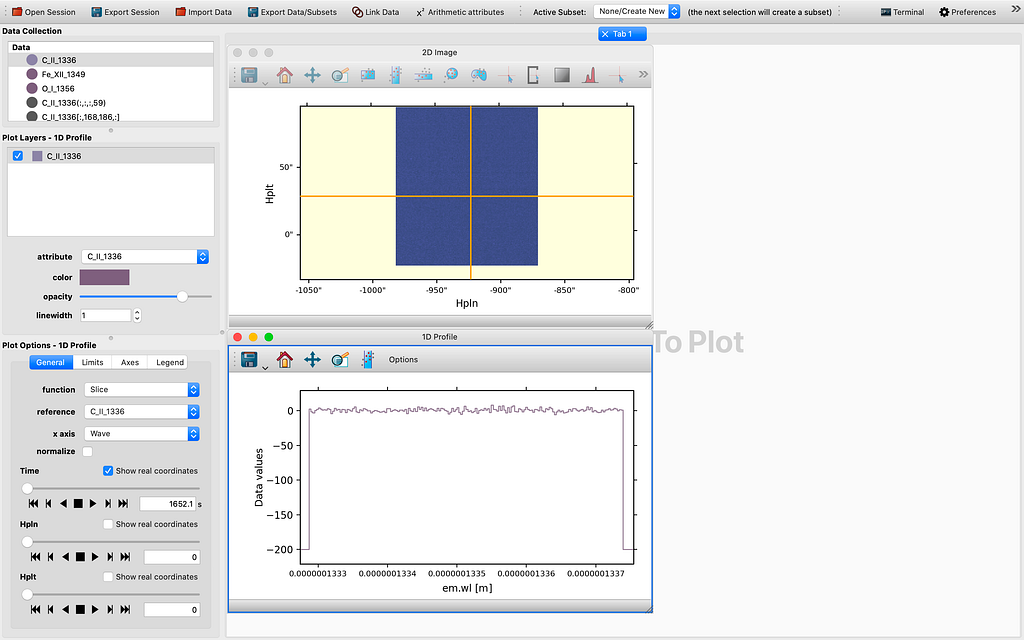Activate the zoom tool in 1D Profile toolbar
The image size is (1024, 640).
(x=340, y=359)
